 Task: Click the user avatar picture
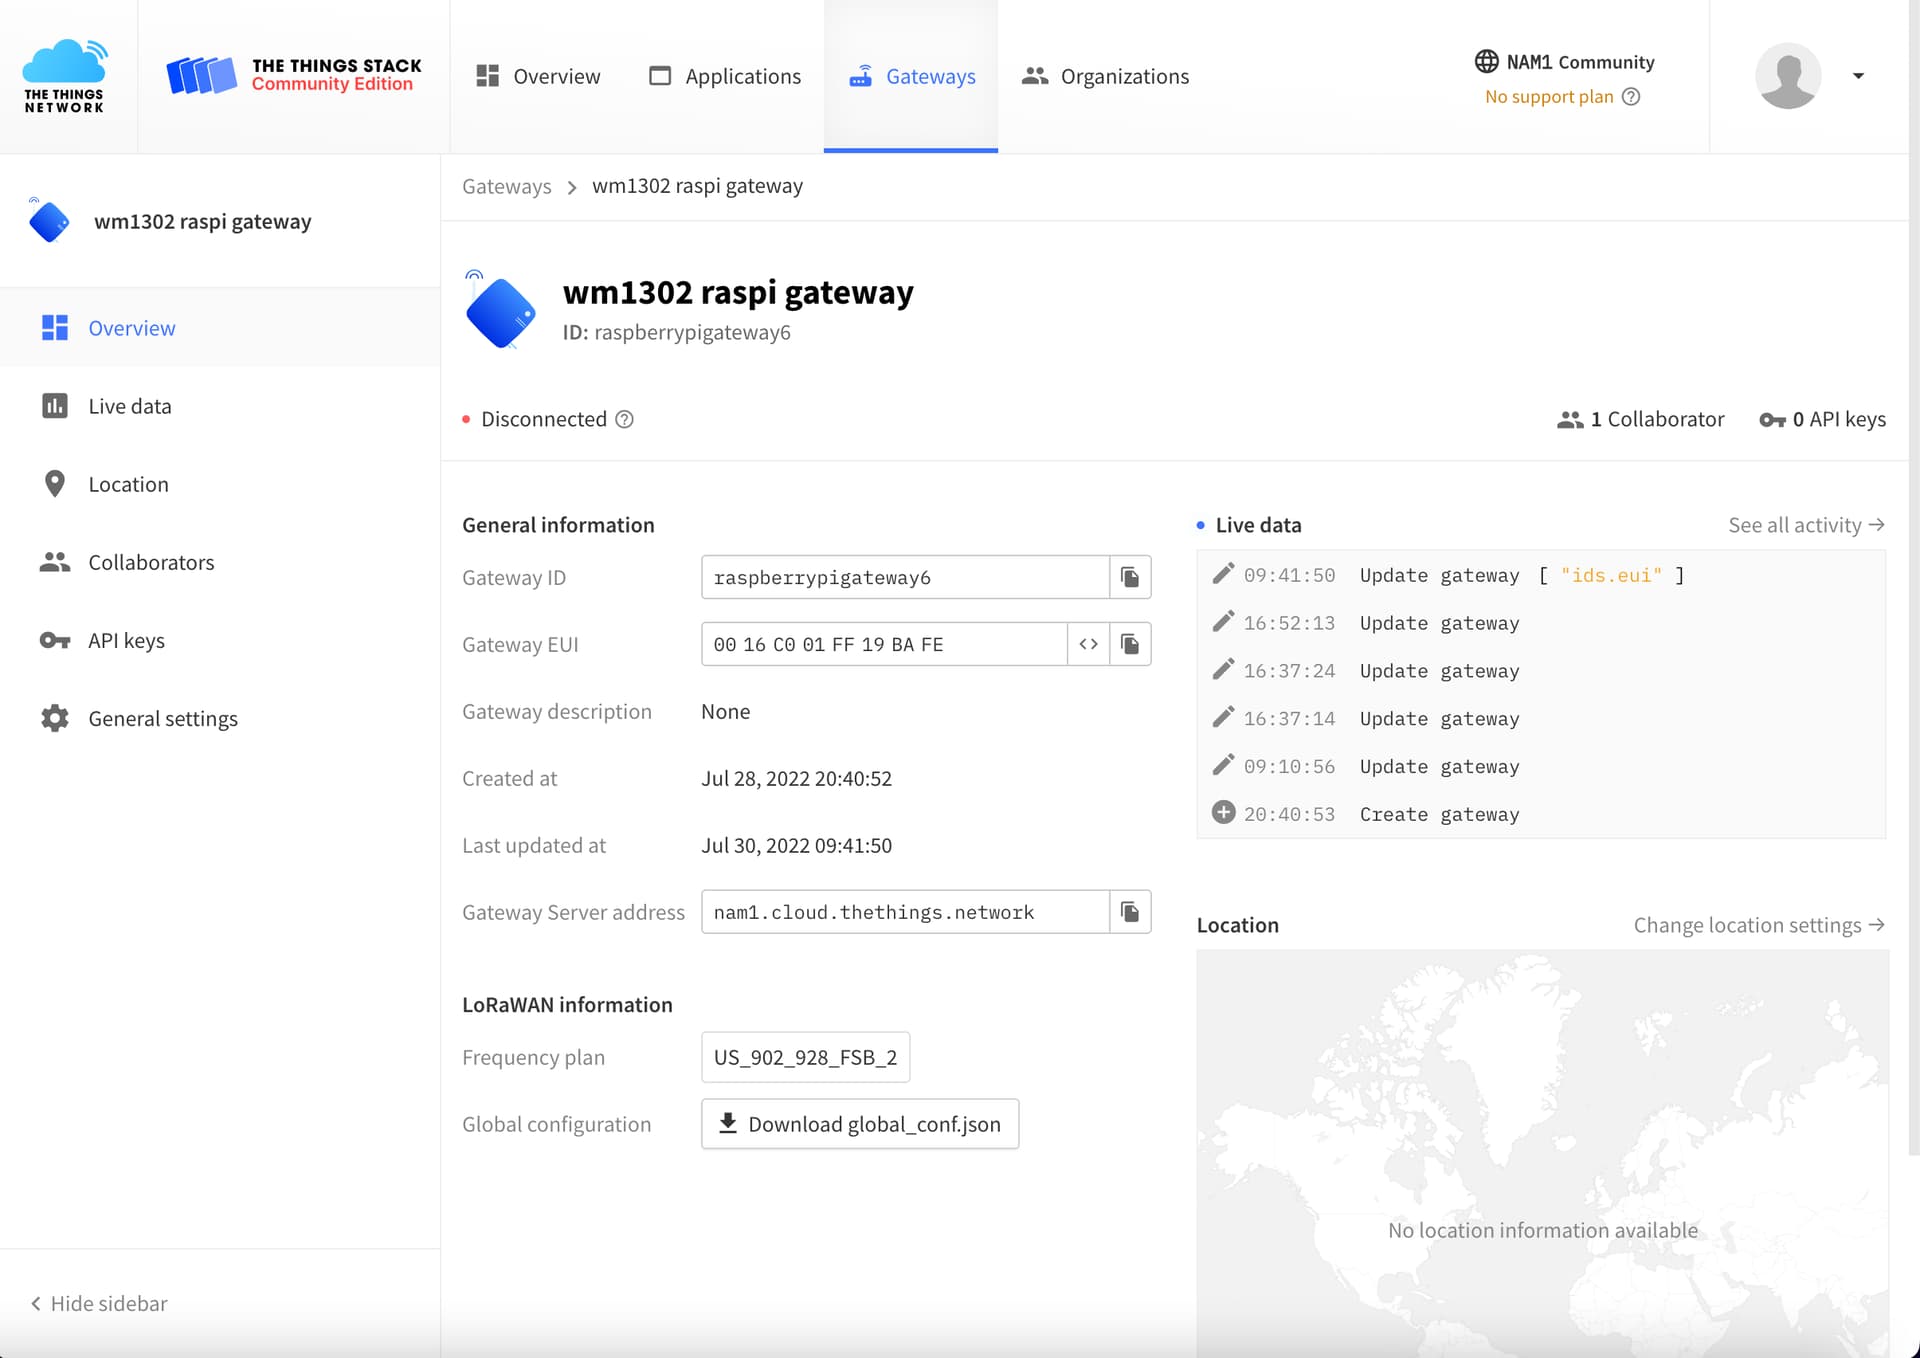[1788, 76]
